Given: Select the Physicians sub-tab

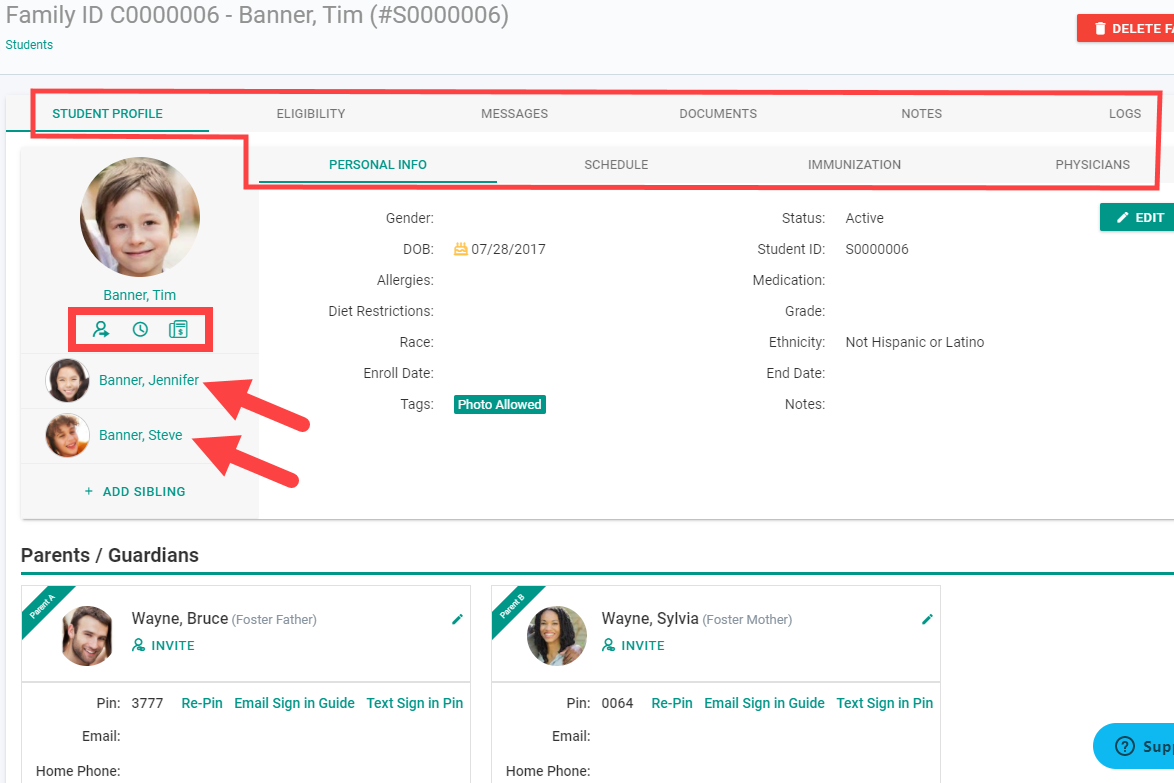Looking at the screenshot, I should click(1092, 165).
